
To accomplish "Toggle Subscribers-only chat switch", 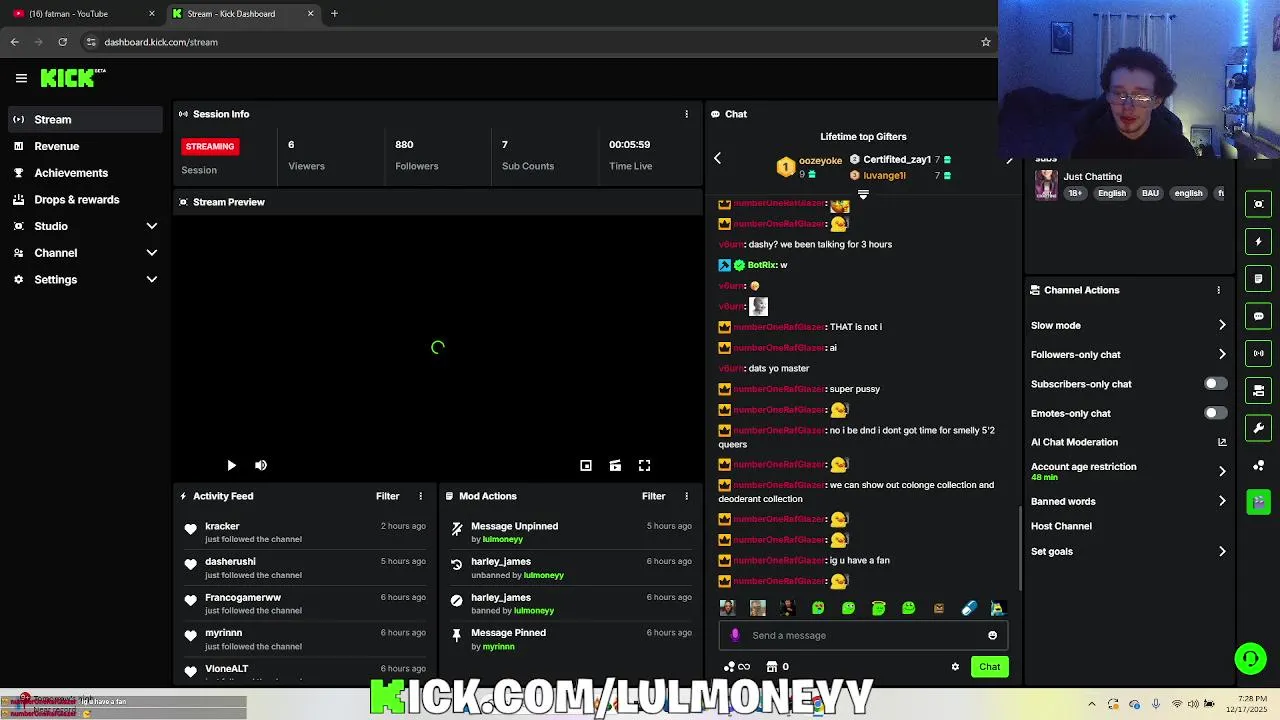I will coord(1215,384).
